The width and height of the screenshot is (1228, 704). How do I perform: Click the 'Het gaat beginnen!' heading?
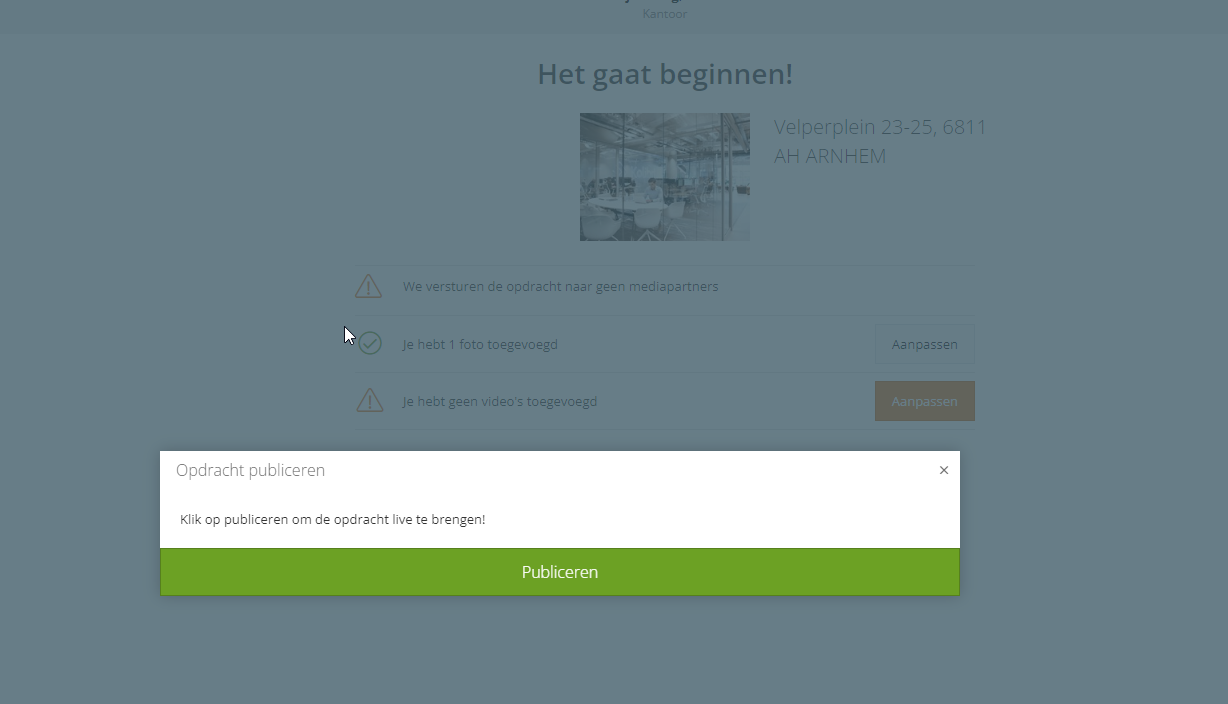[665, 74]
